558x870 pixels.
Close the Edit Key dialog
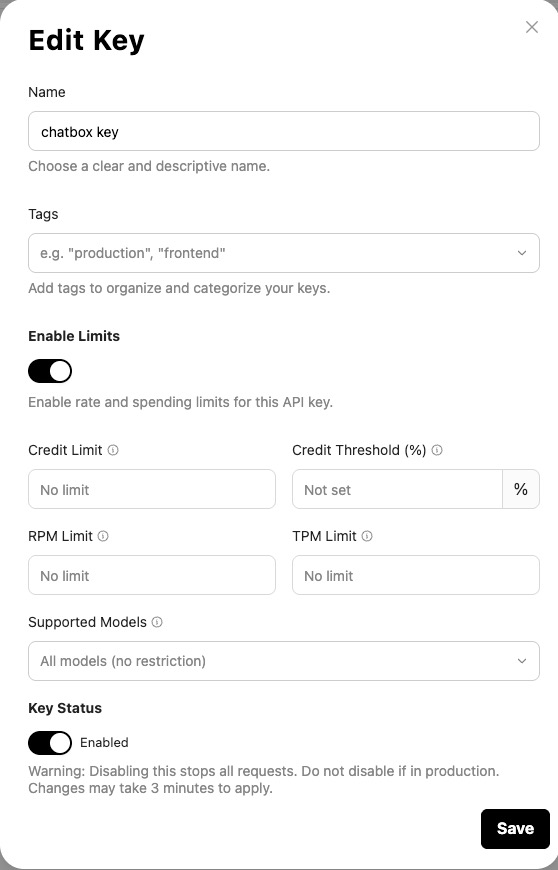click(532, 27)
